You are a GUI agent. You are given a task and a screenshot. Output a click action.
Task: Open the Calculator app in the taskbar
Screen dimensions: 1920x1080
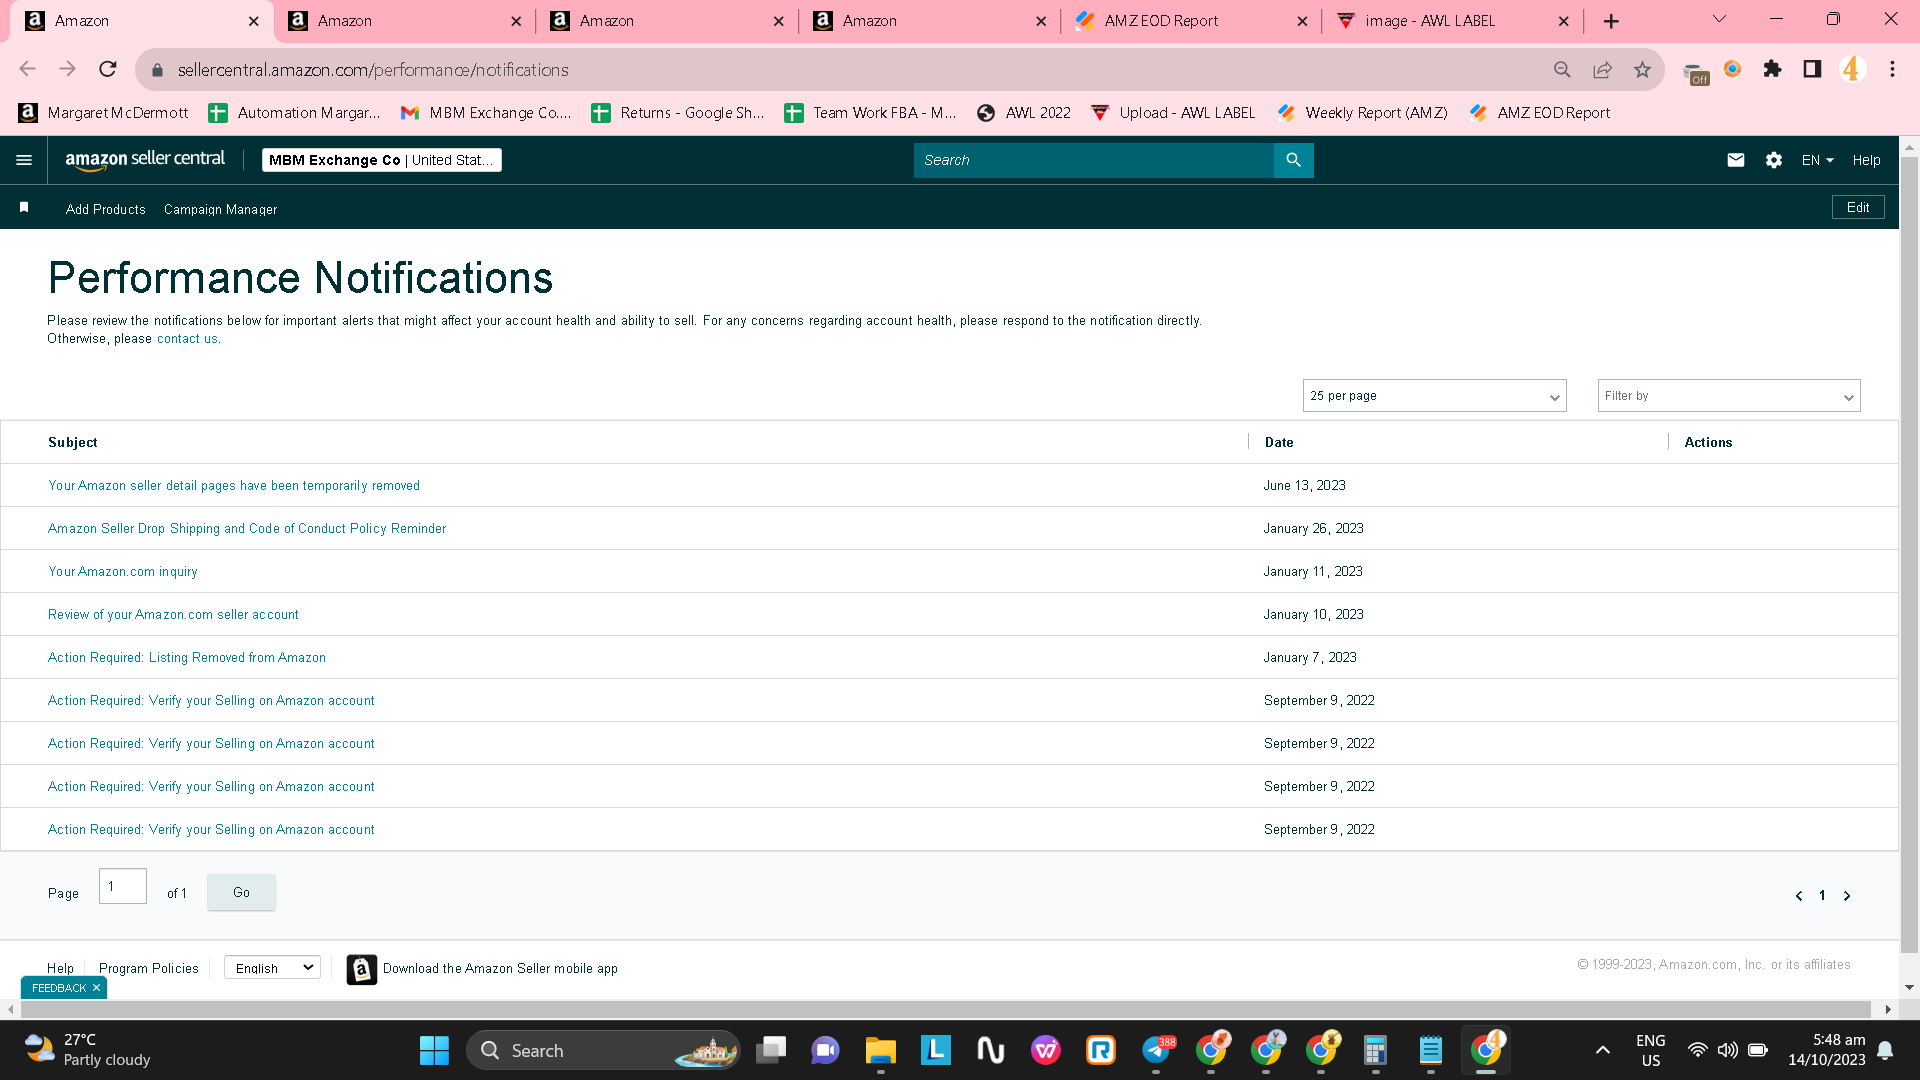click(x=1376, y=1051)
